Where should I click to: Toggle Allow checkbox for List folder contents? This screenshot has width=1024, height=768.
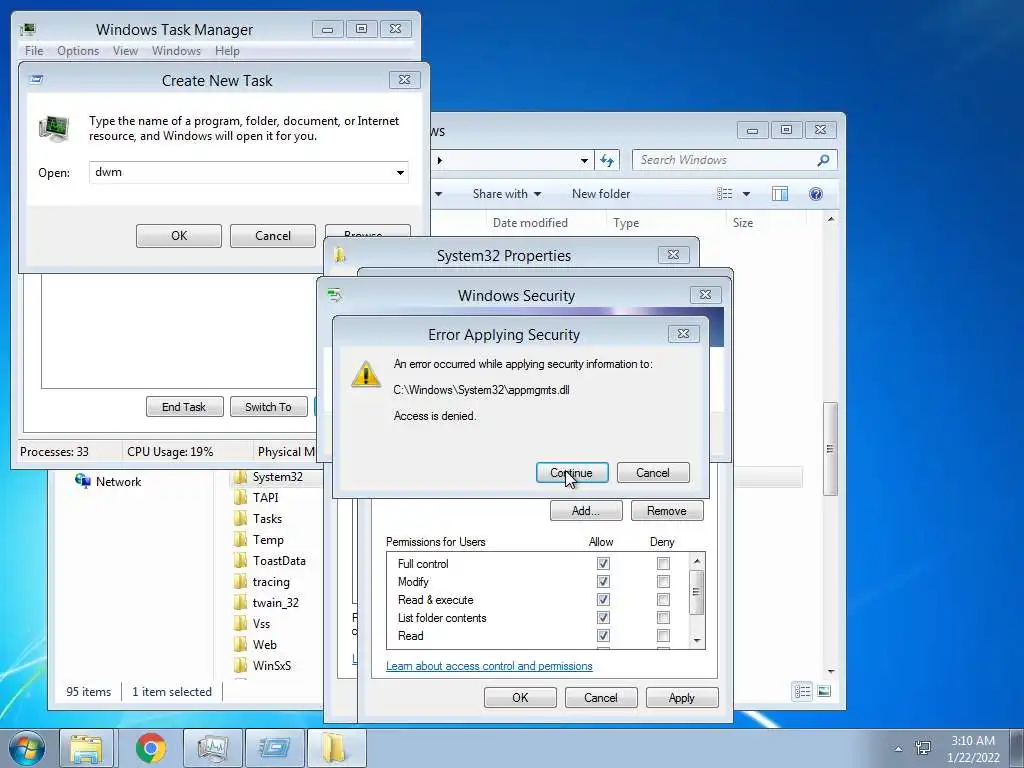pos(603,617)
